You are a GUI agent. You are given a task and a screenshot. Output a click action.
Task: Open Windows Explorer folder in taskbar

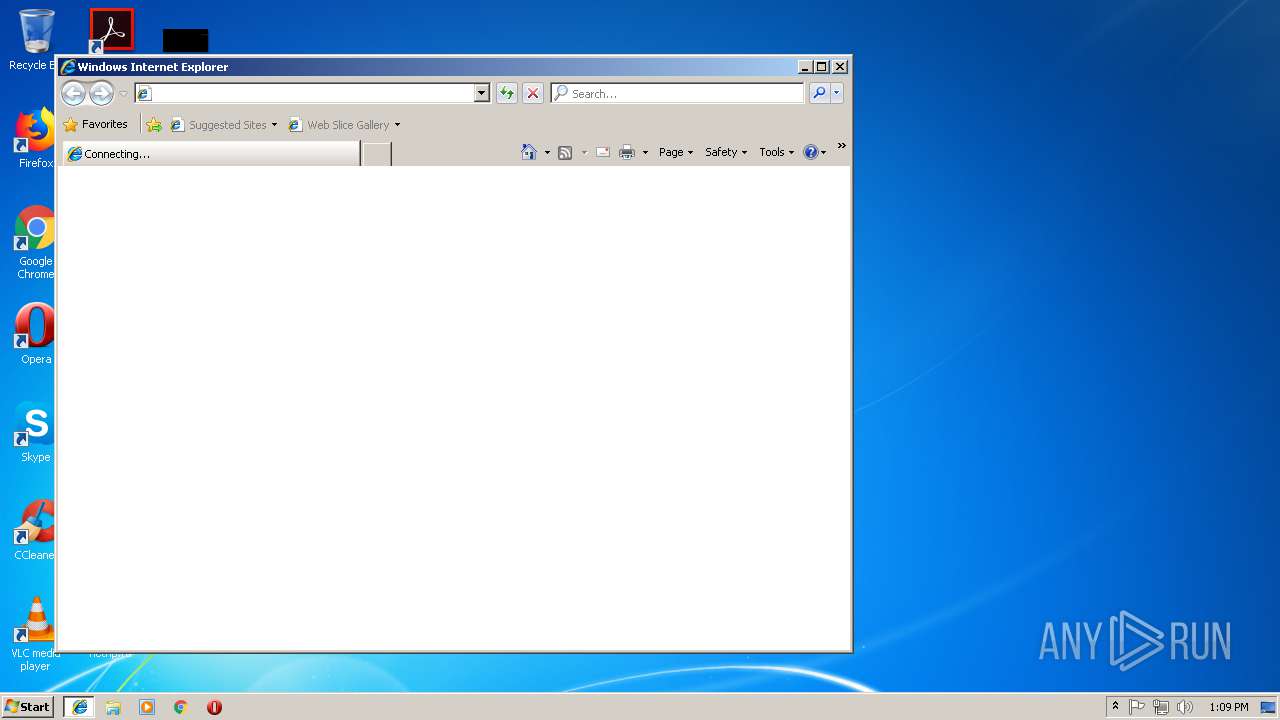[x=113, y=707]
